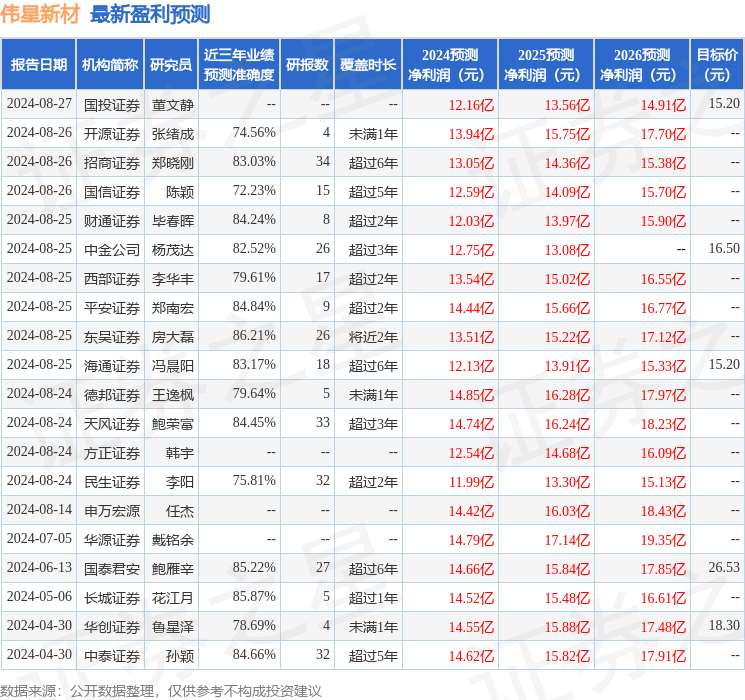Select the 国投证券 institution cell
This screenshot has width=745, height=700.
(x=112, y=105)
